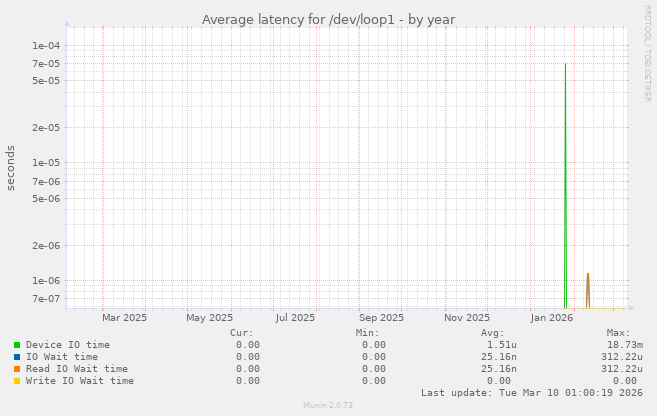Image resolution: width=657 pixels, height=416 pixels.
Task: Click the orange Read IO Wait swatch
Action: pyautogui.click(x=17, y=369)
